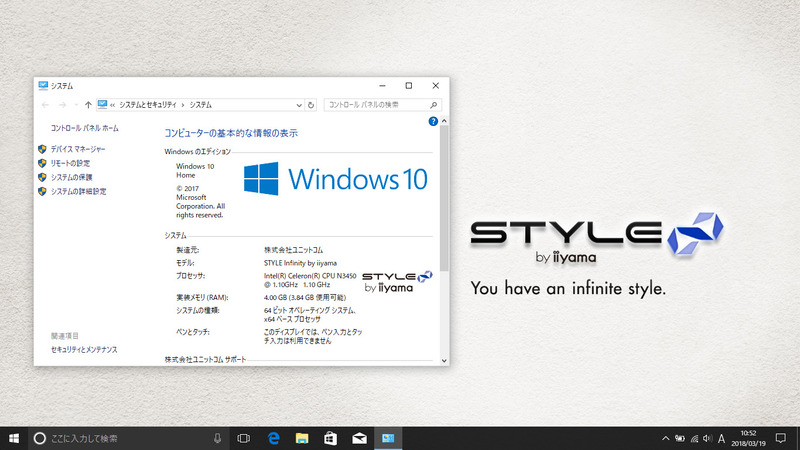
Task: Click the STYLE by iiyama OEM logo
Action: tap(397, 282)
